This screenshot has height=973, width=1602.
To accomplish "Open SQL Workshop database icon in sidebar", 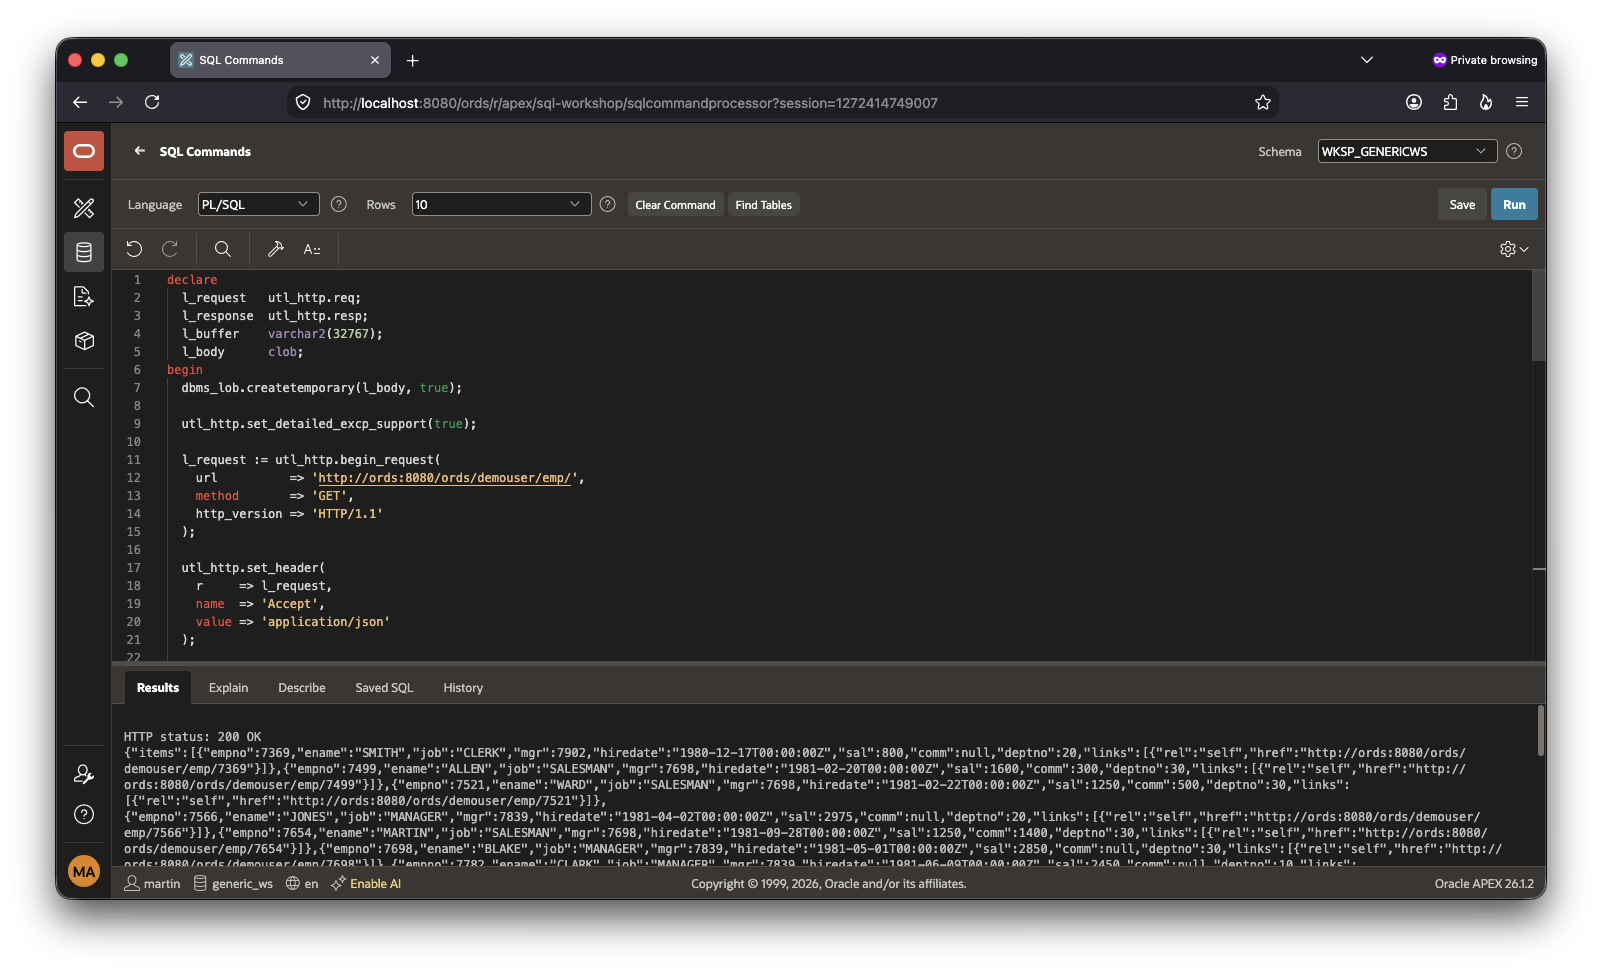I will 84,252.
